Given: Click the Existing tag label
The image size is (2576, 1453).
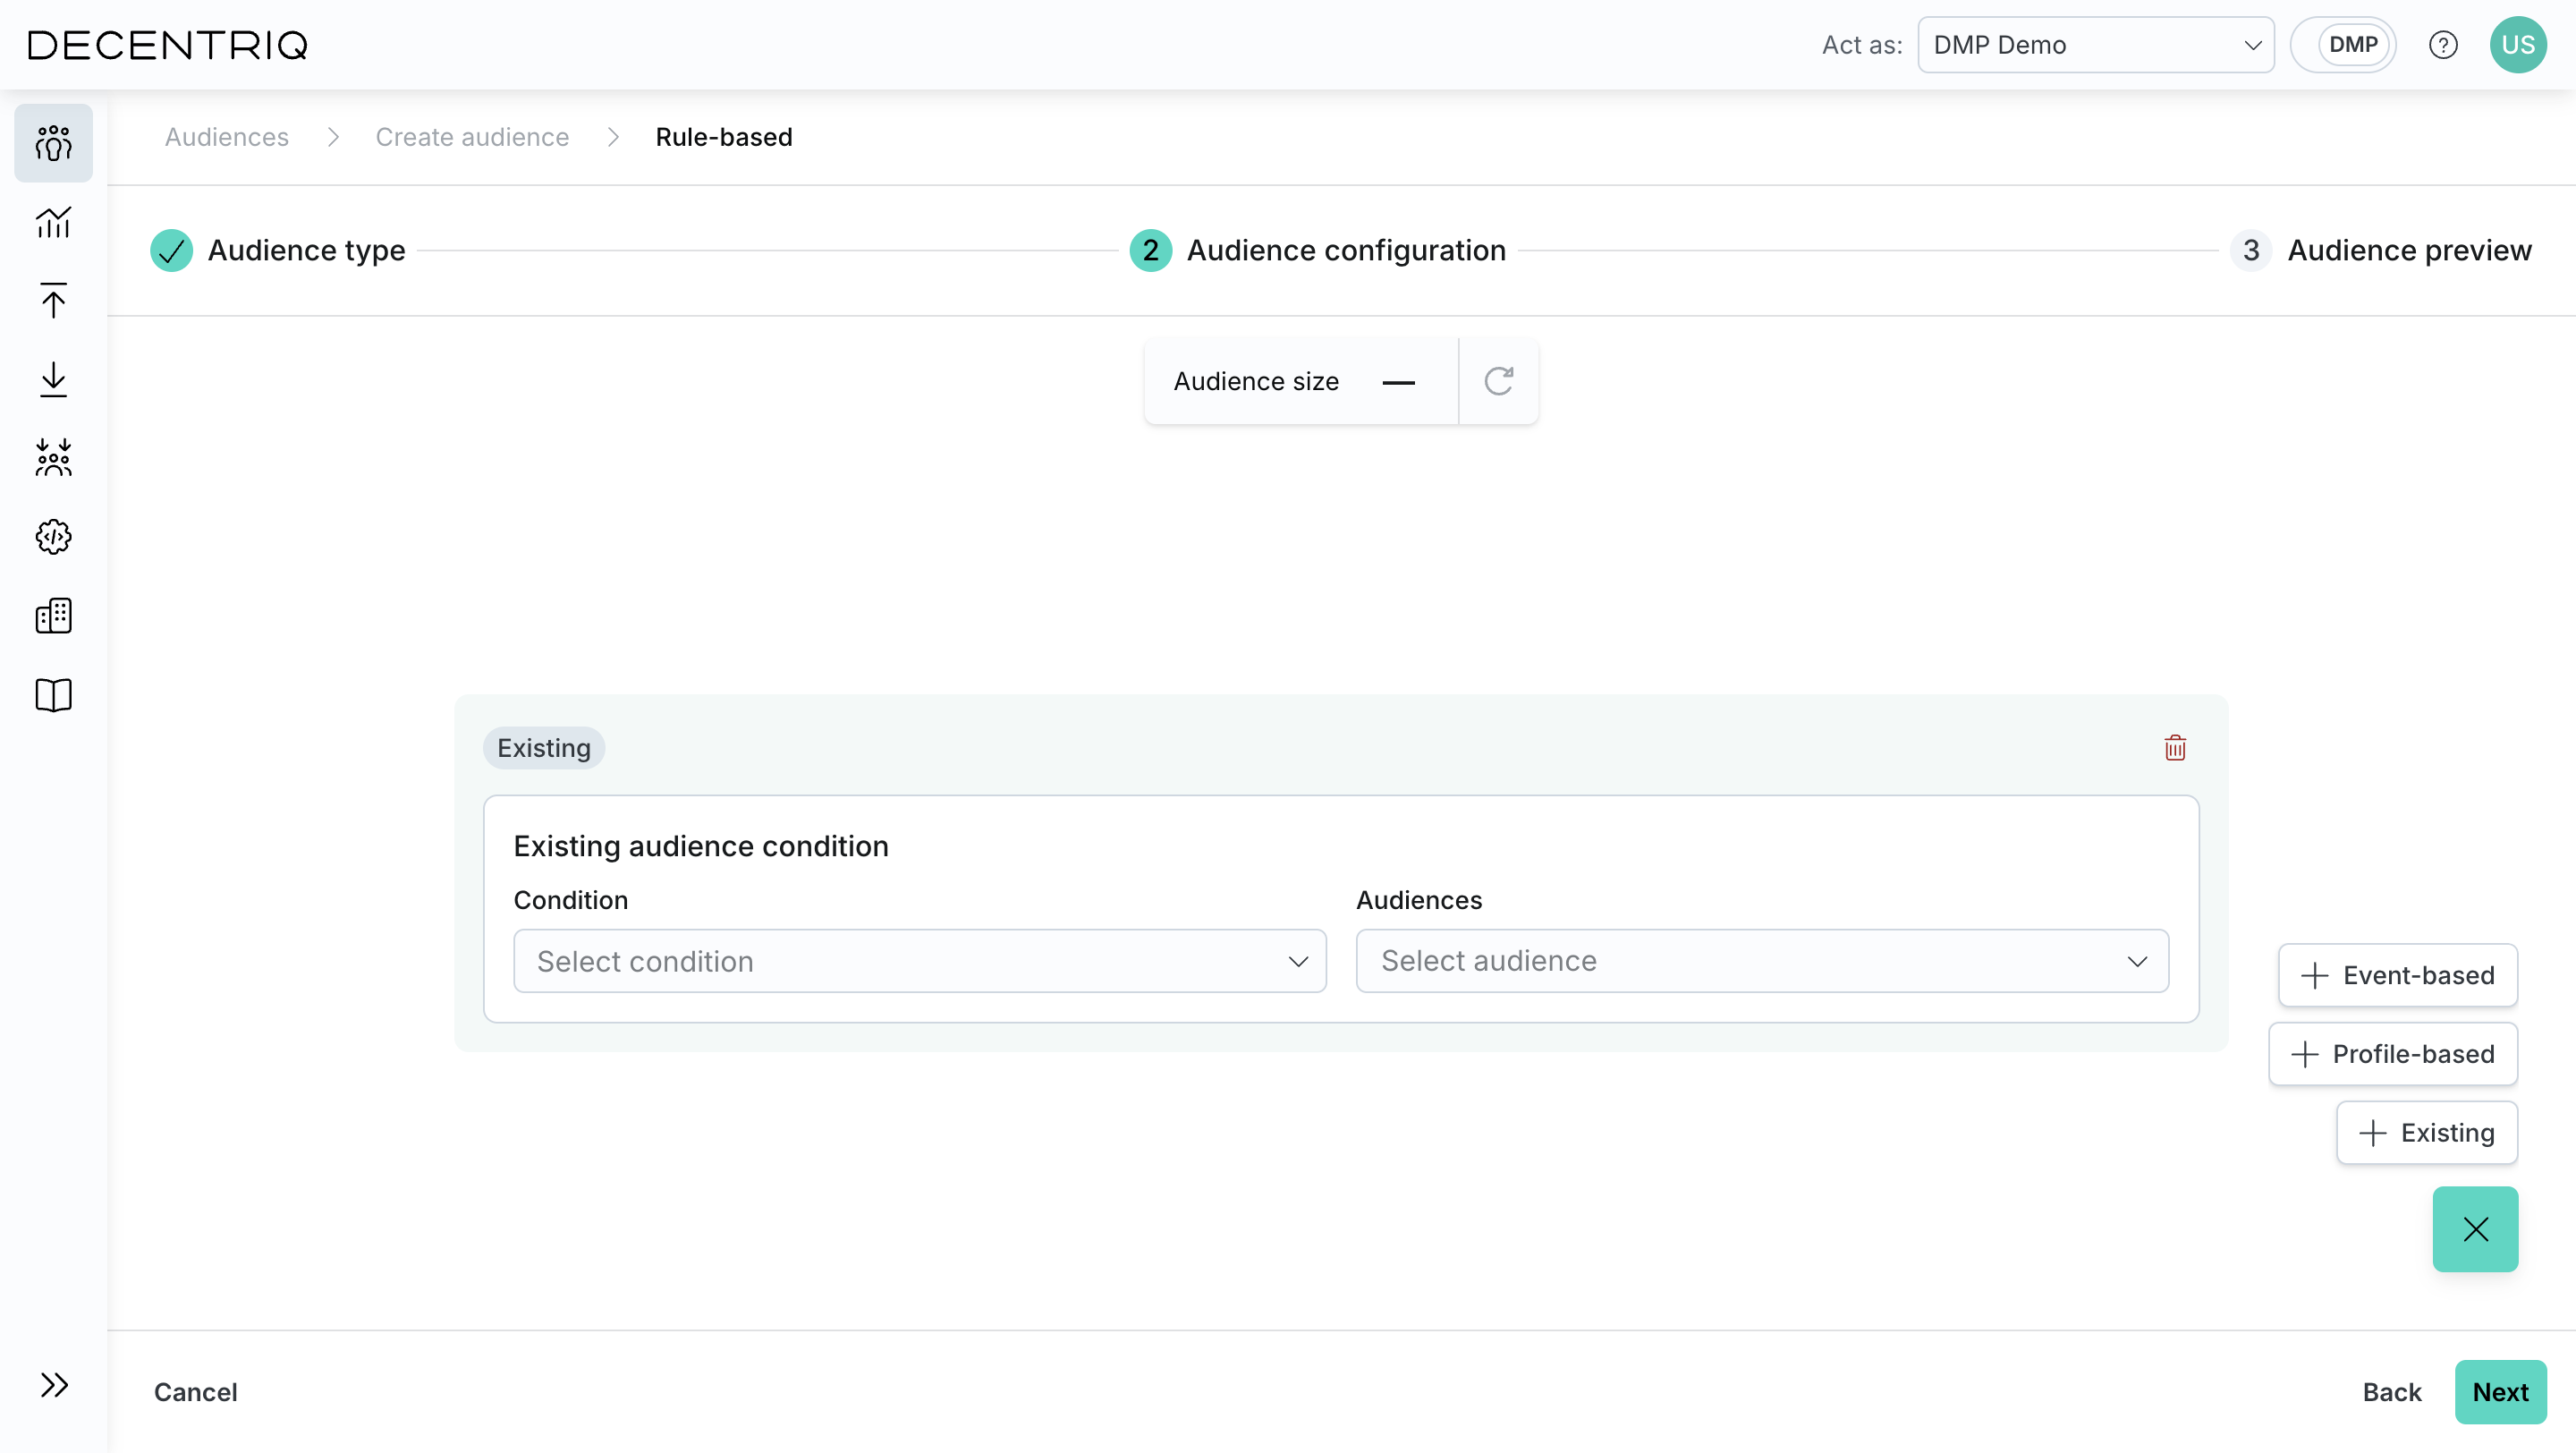Looking at the screenshot, I should (x=544, y=748).
